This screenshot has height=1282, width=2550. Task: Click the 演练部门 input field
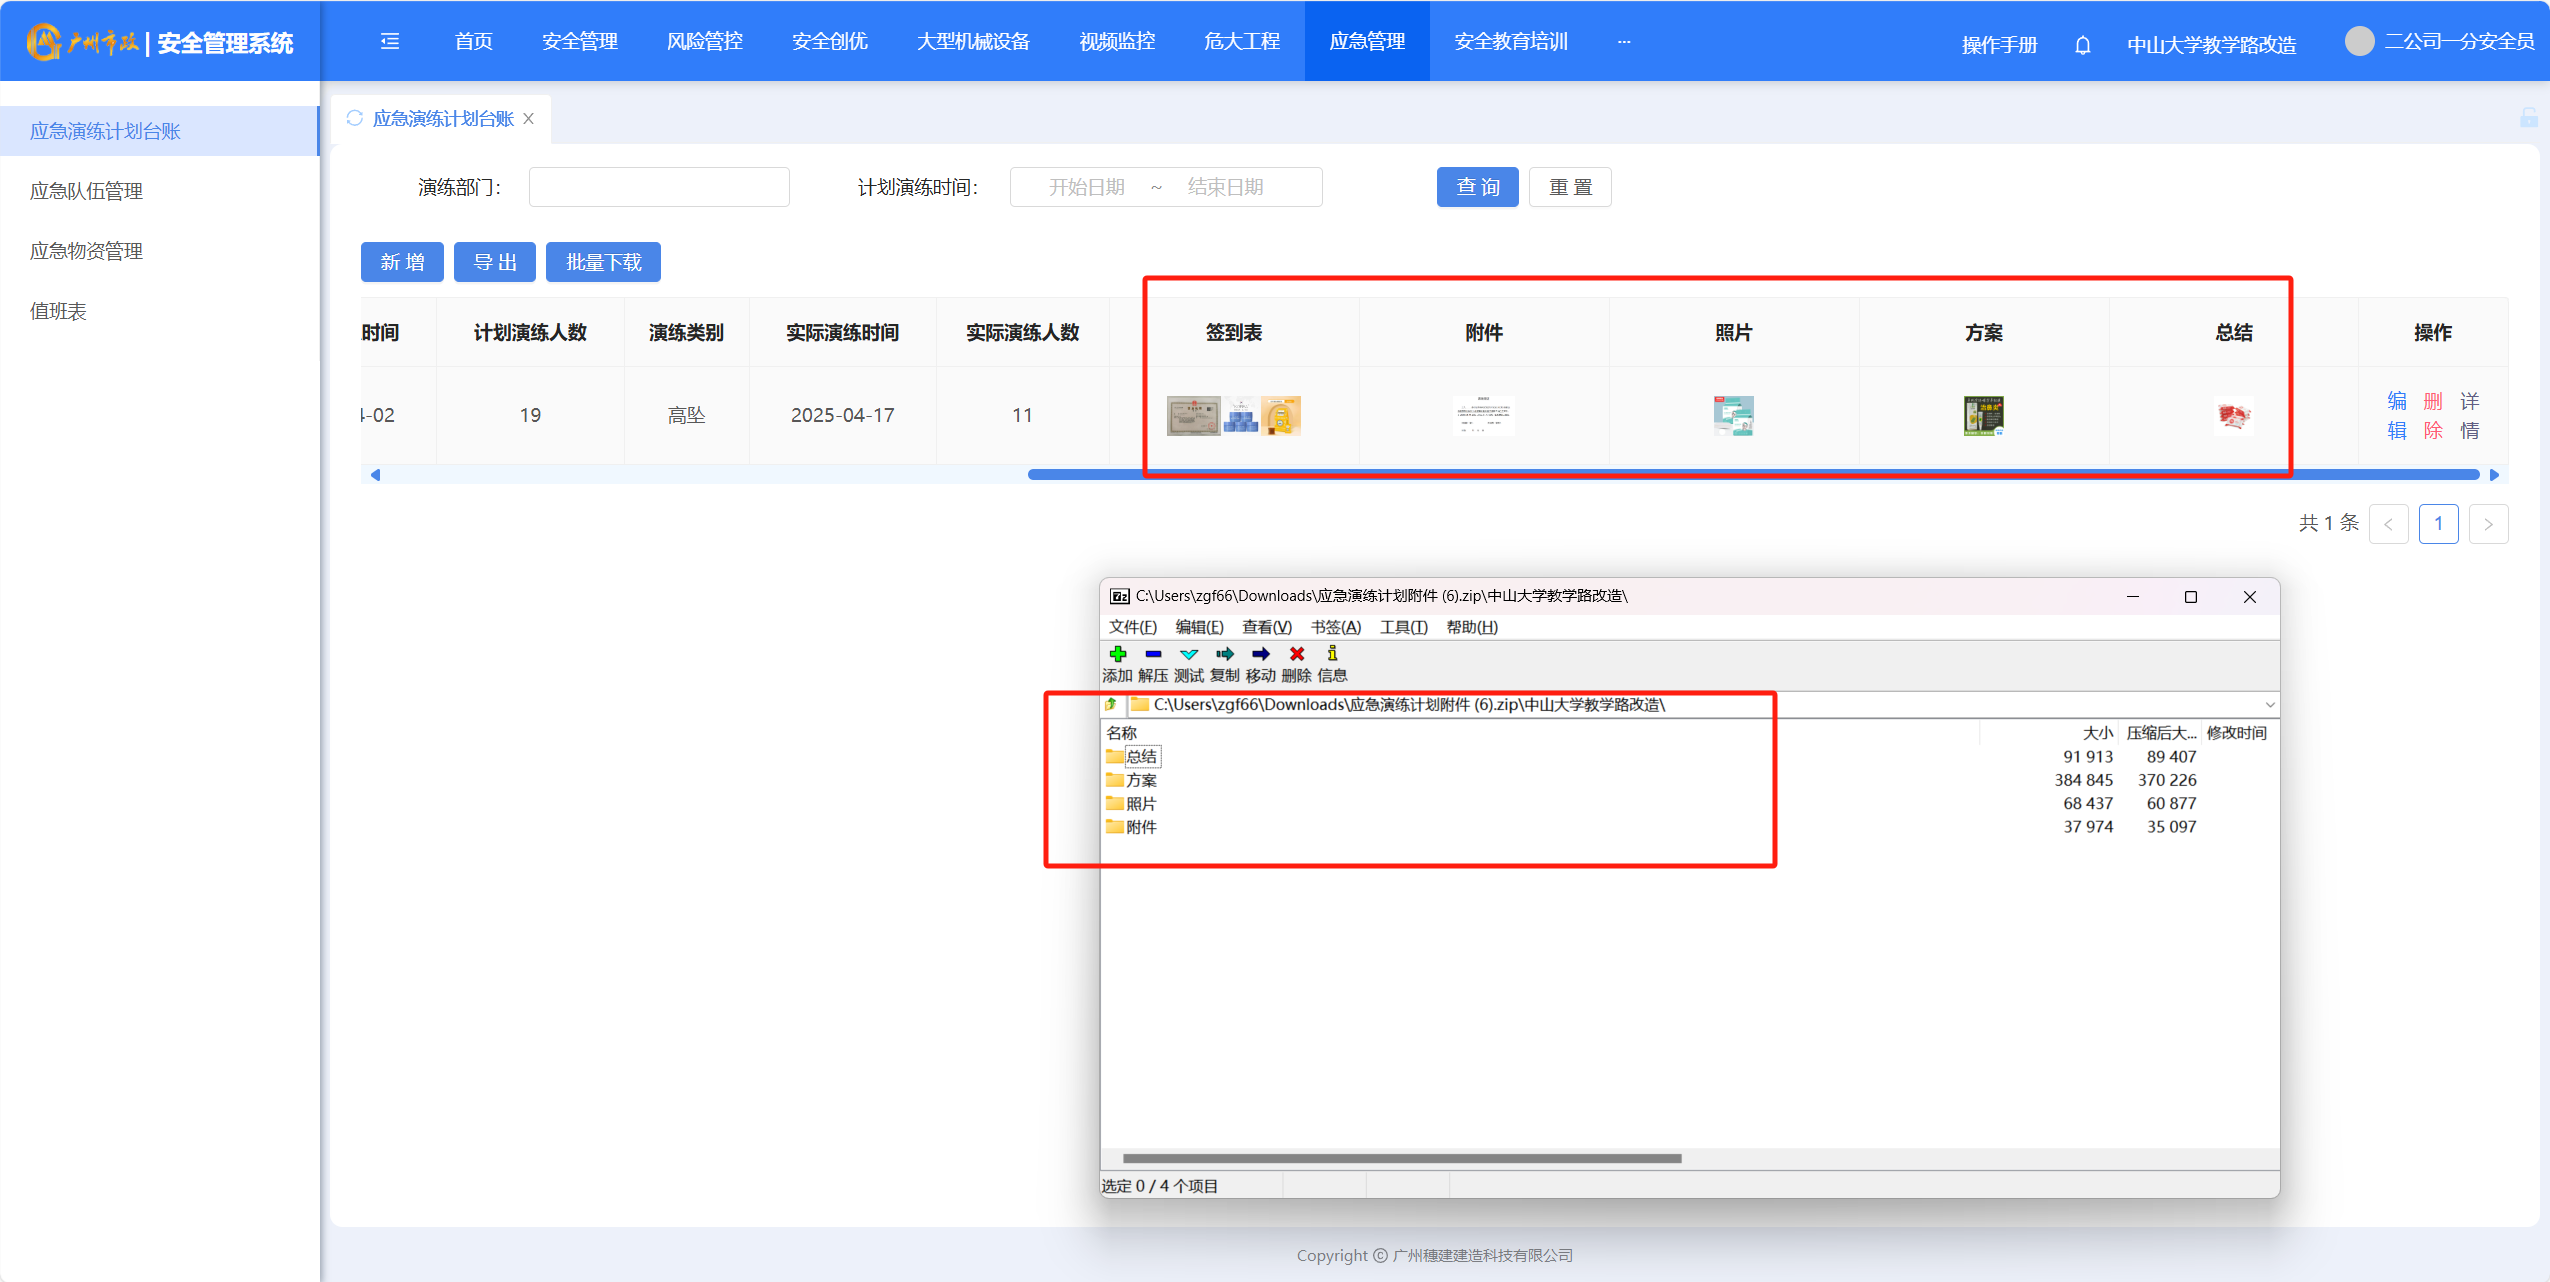point(659,187)
